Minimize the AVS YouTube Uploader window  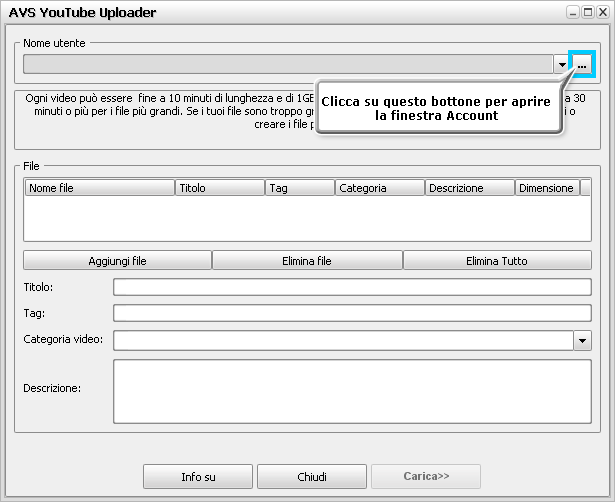click(573, 13)
